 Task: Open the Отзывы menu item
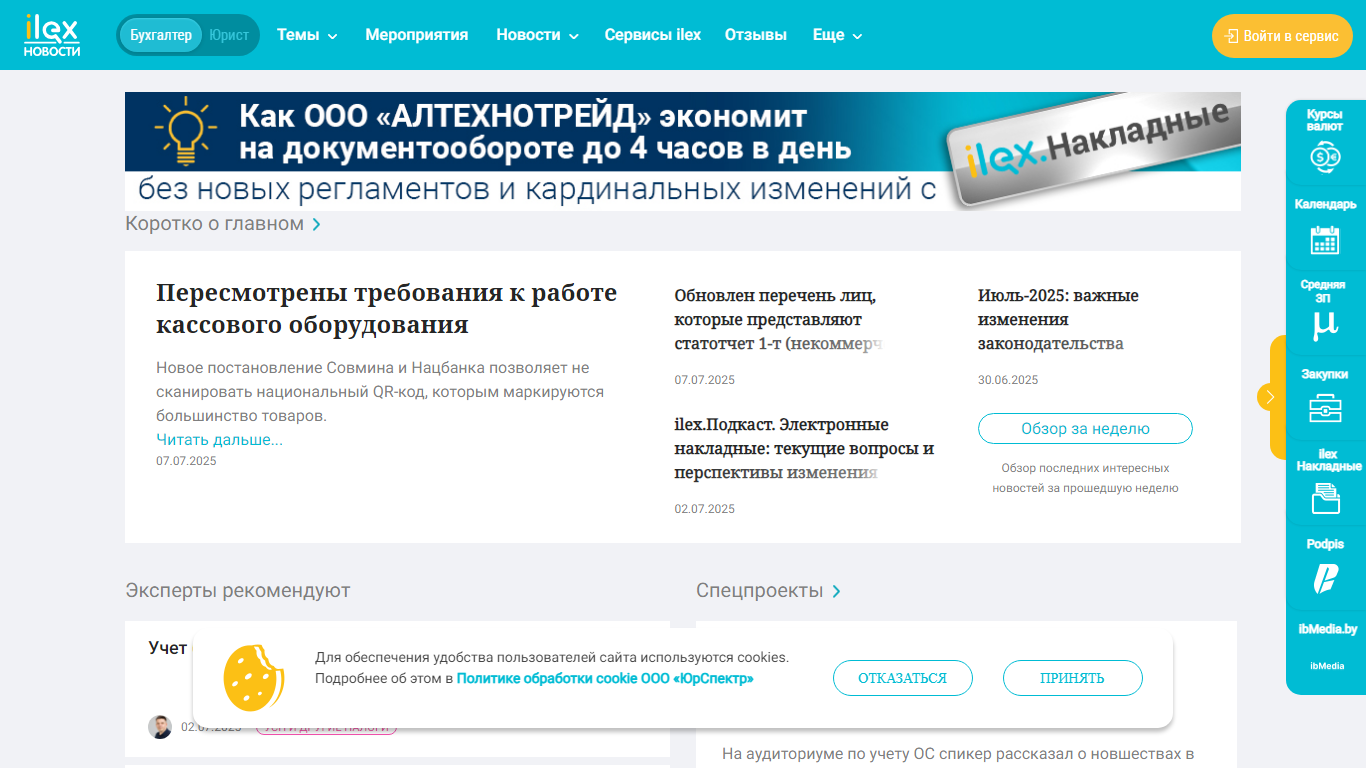[x=756, y=35]
